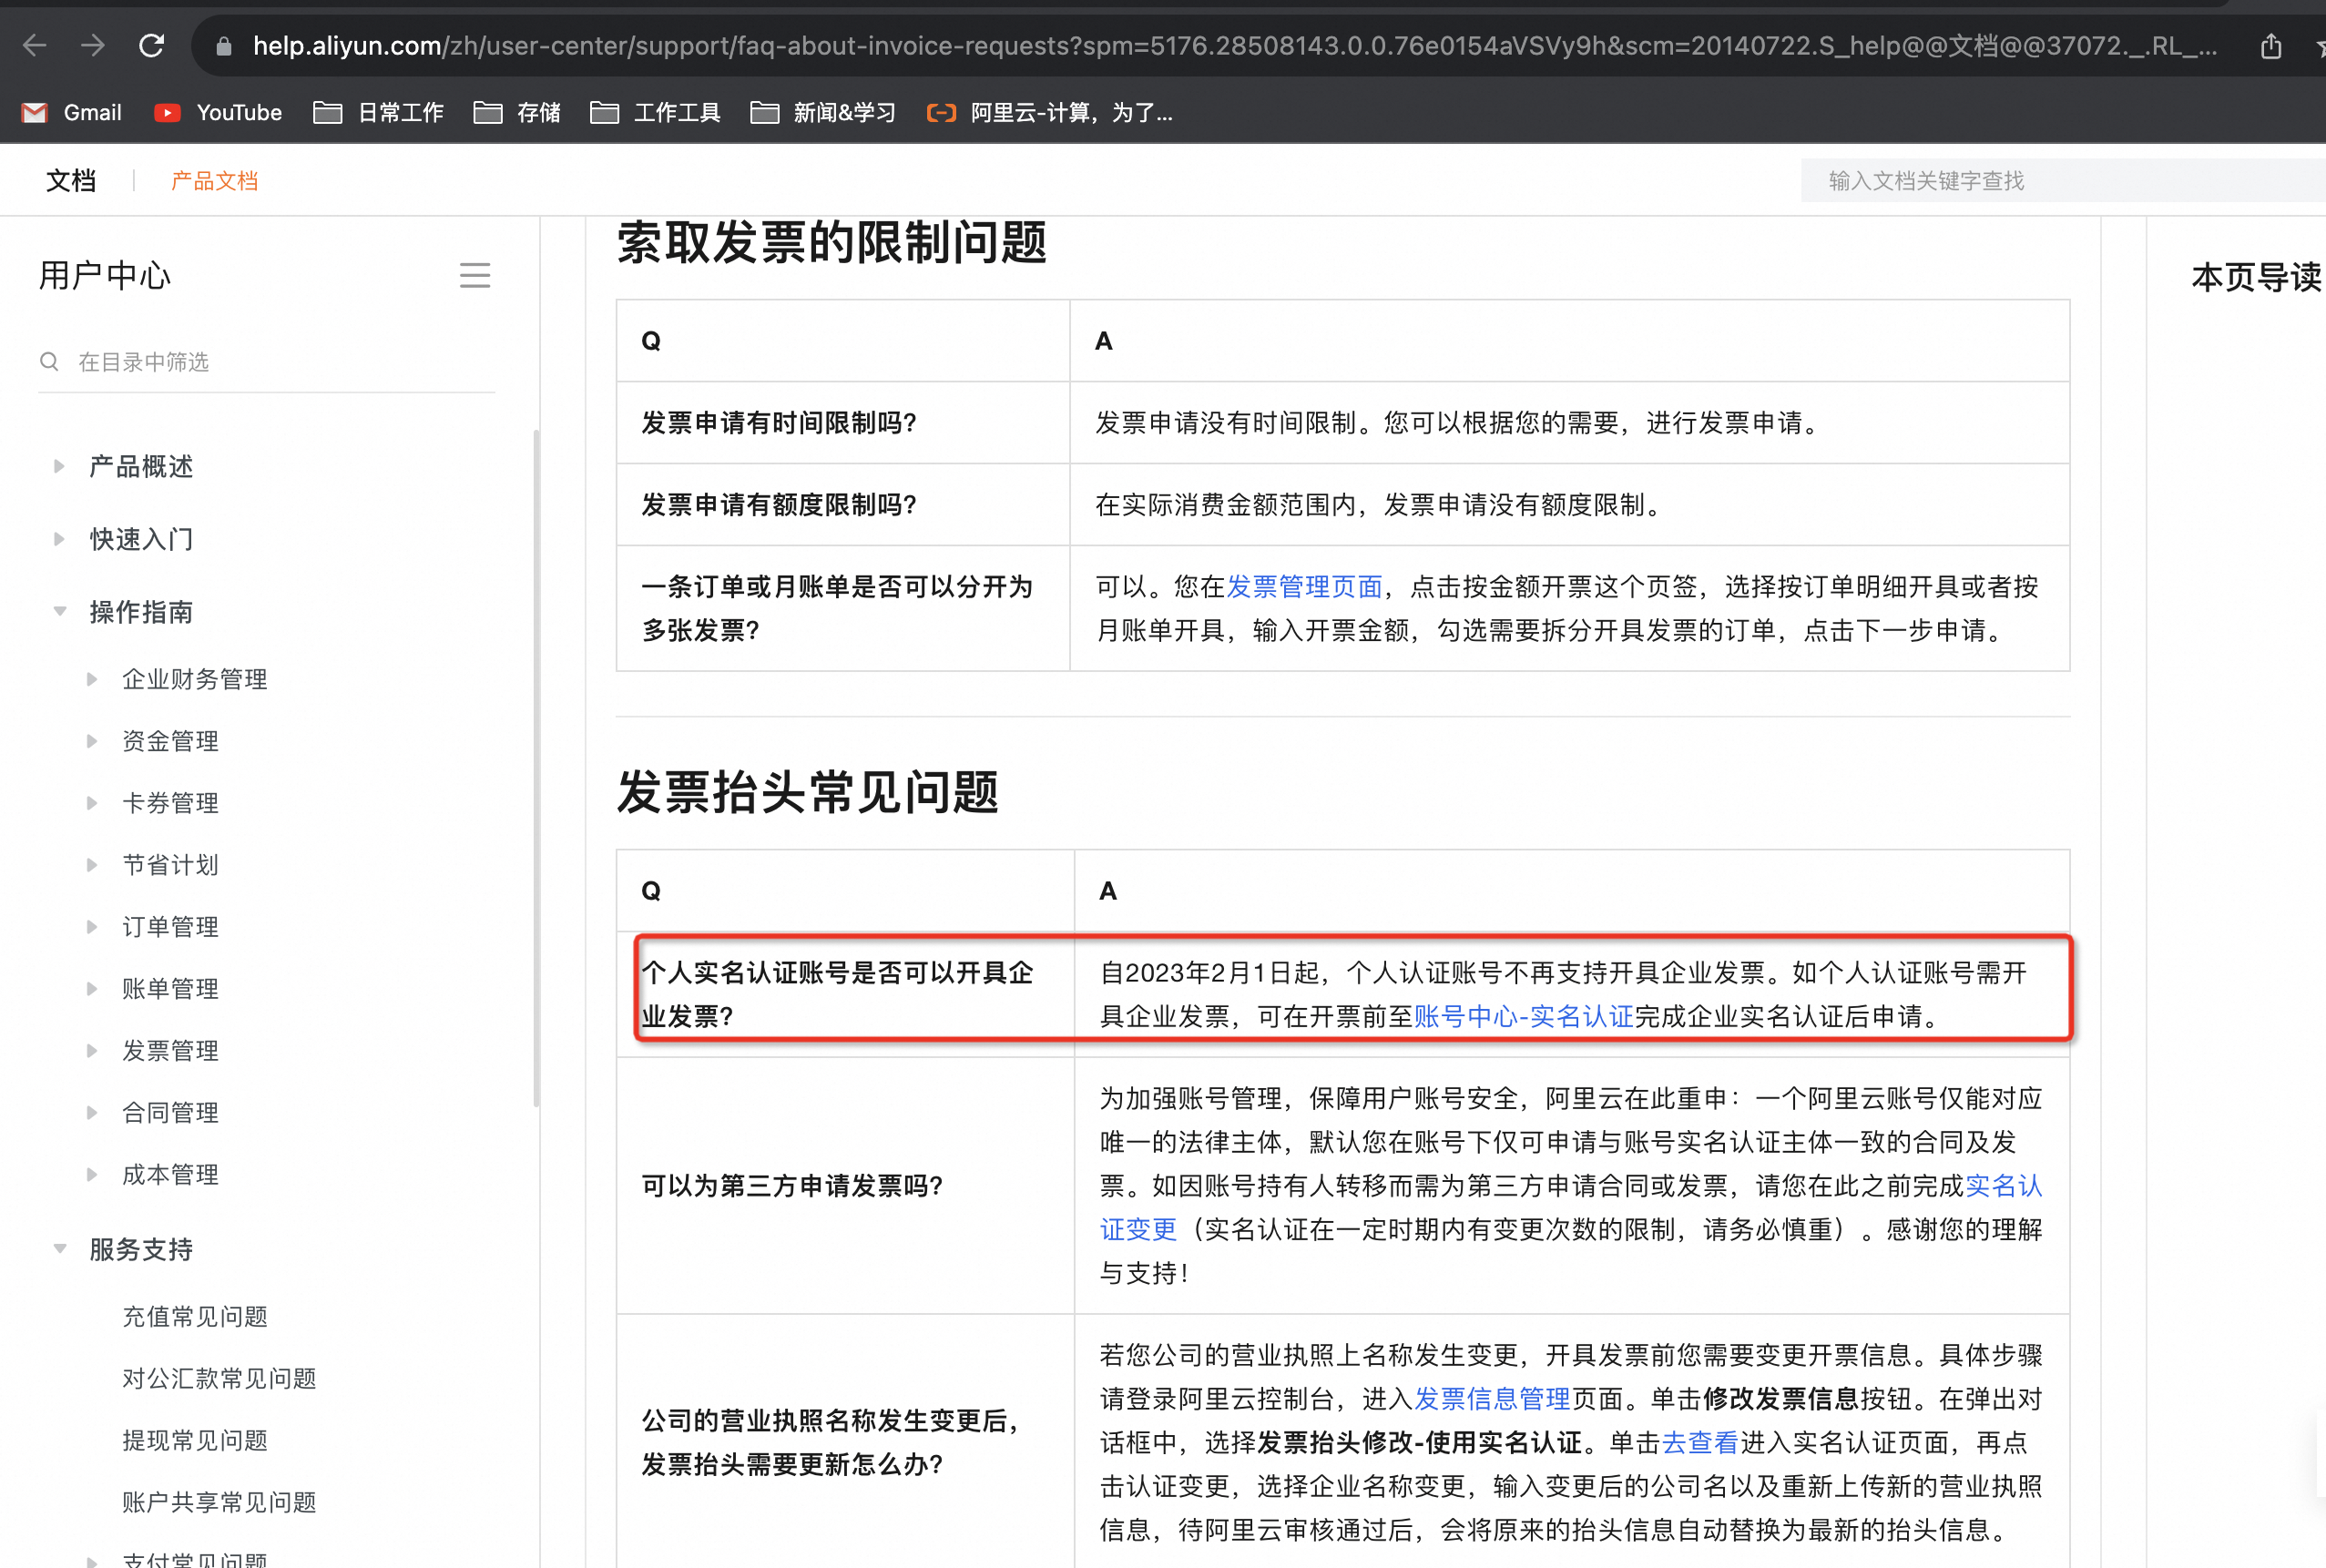2326x1568 pixels.
Task: Open the 存储 bookmark folder
Action: click(x=517, y=112)
